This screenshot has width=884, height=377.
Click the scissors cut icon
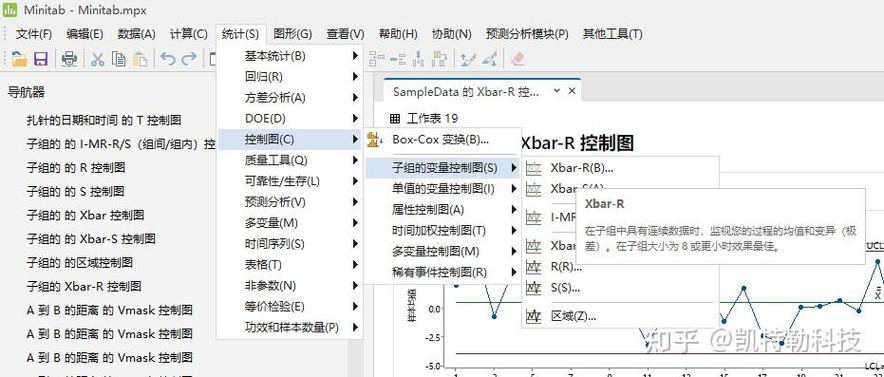tap(98, 59)
